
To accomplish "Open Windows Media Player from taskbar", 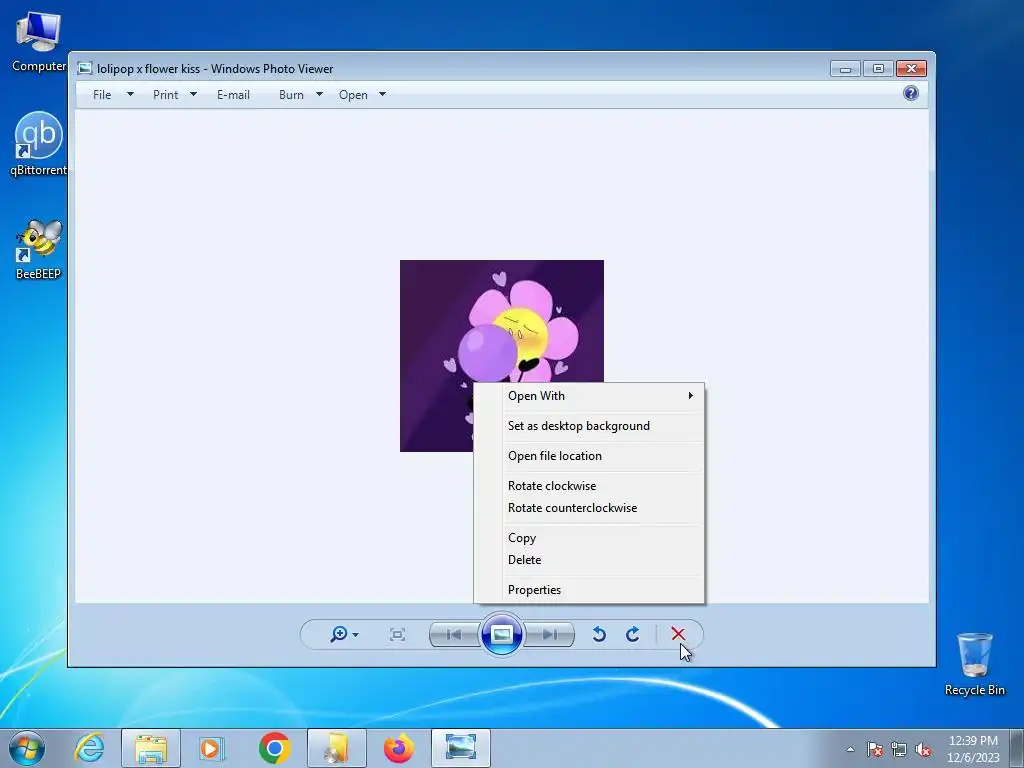I will (212, 748).
